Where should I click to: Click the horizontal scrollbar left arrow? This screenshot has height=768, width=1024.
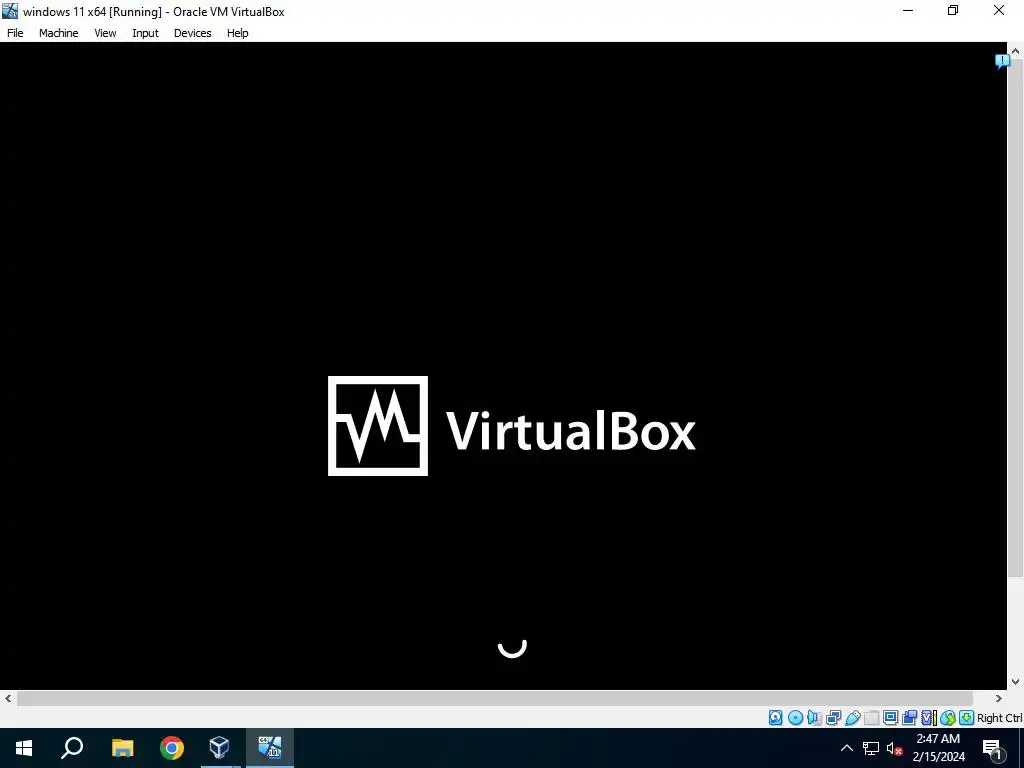[8, 698]
